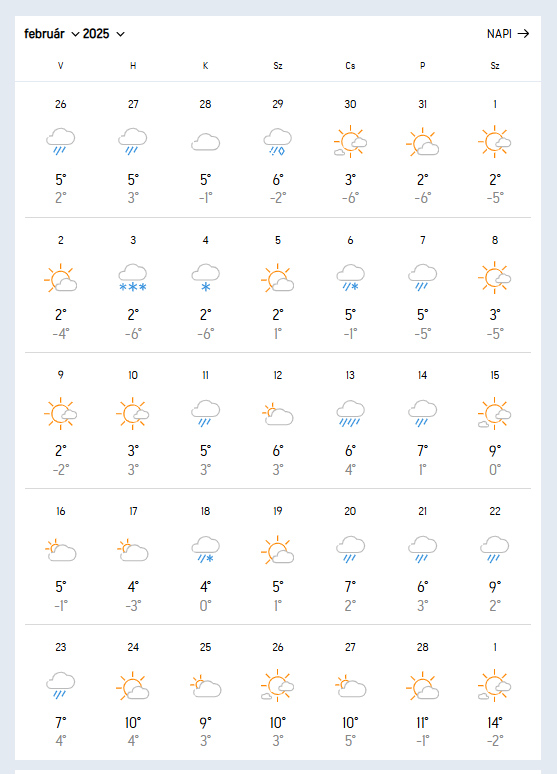Click the freezing rain icon on January 29

pos(278,142)
